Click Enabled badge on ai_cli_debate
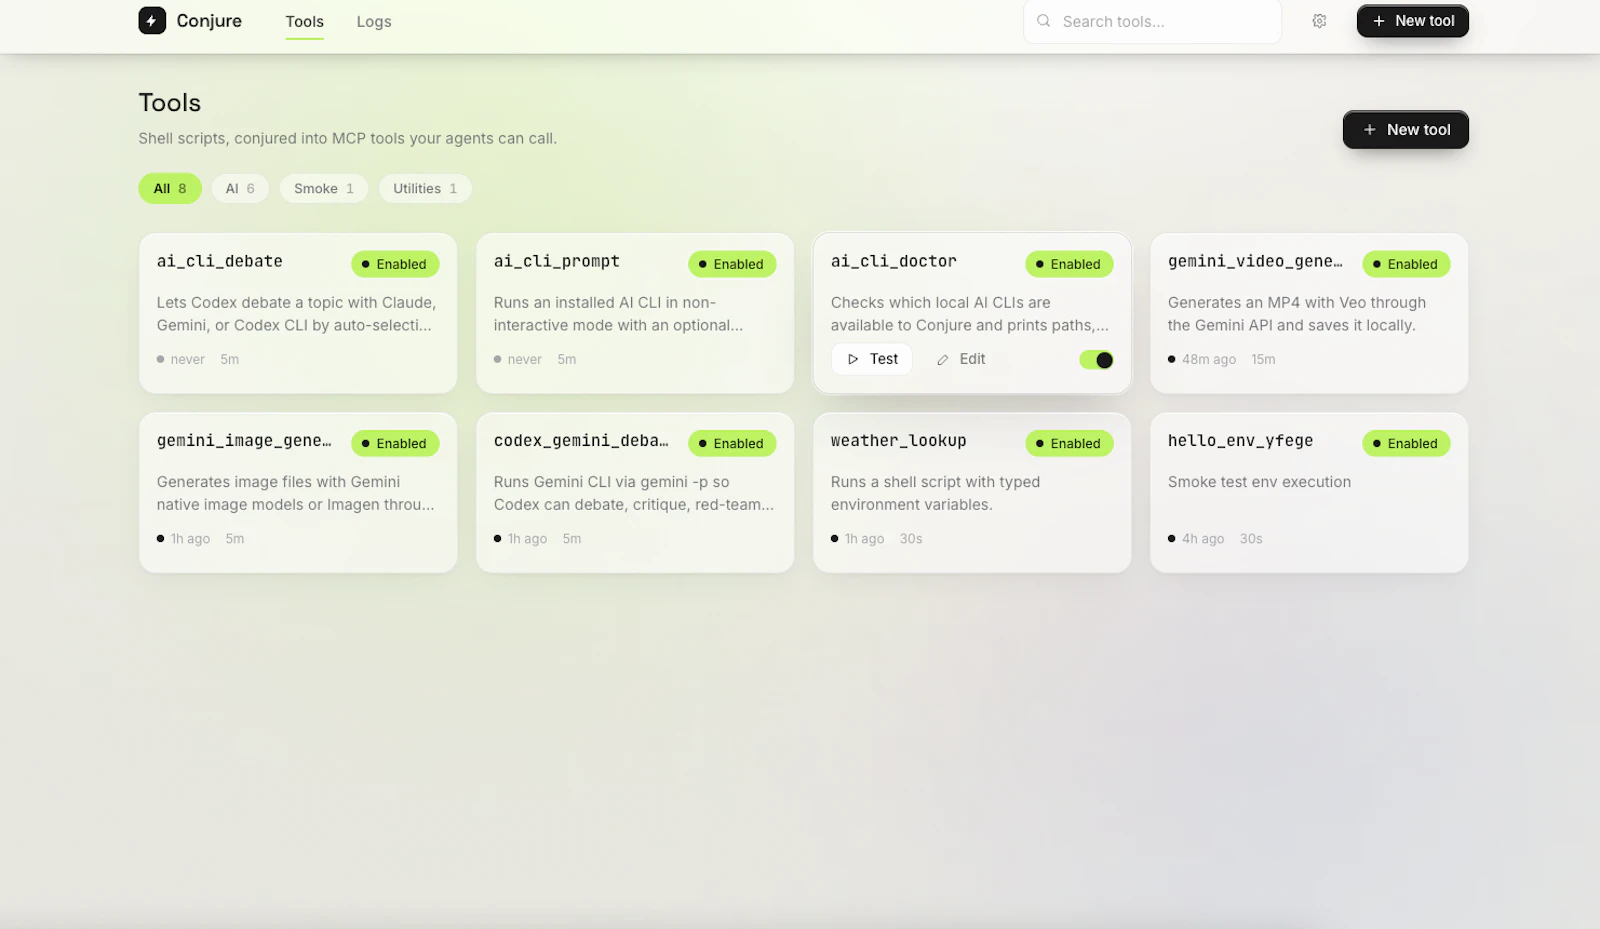The height and width of the screenshot is (929, 1600). pyautogui.click(x=395, y=264)
